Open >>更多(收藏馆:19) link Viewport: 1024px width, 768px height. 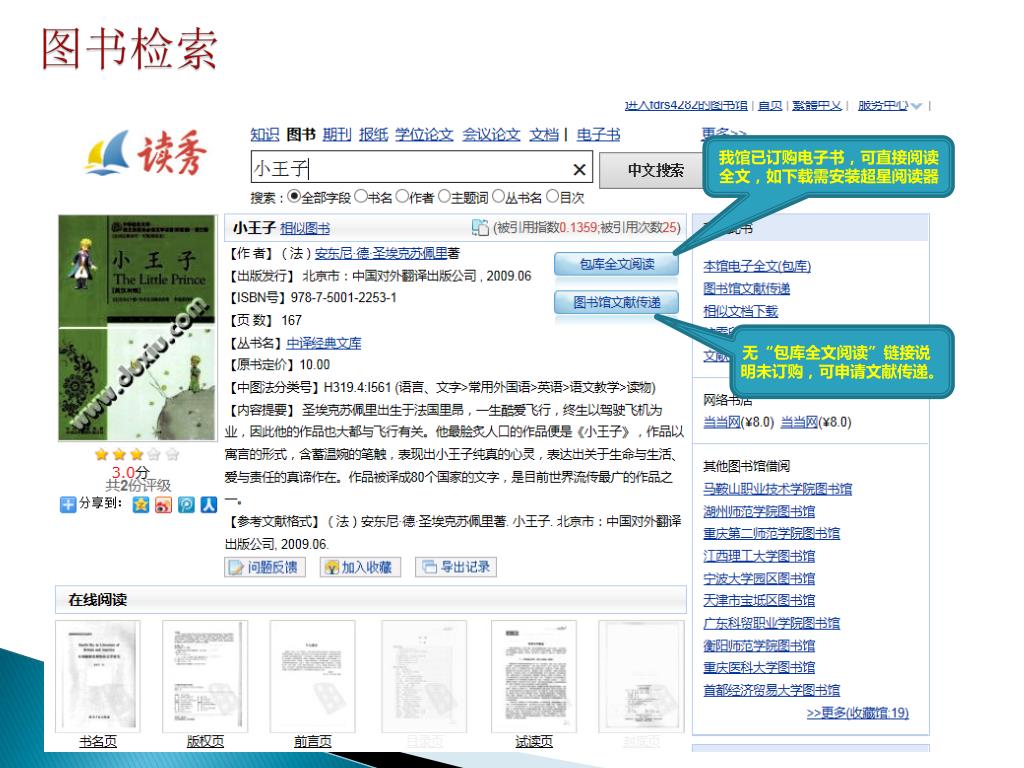point(857,712)
